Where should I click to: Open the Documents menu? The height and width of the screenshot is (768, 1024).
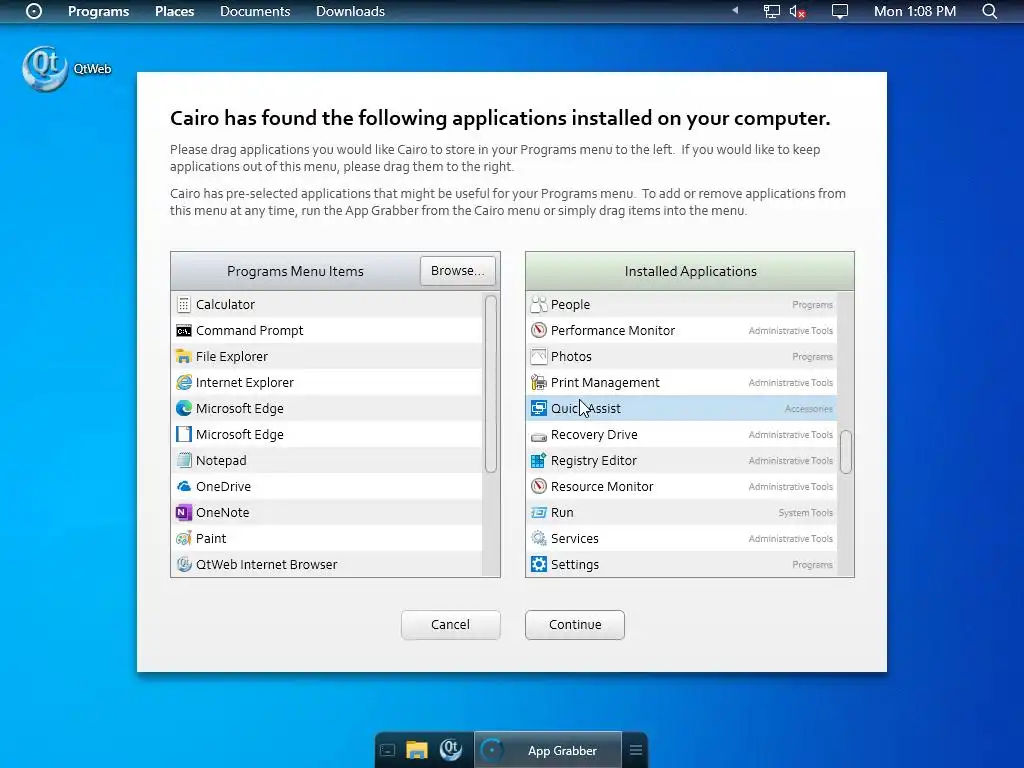(x=255, y=11)
